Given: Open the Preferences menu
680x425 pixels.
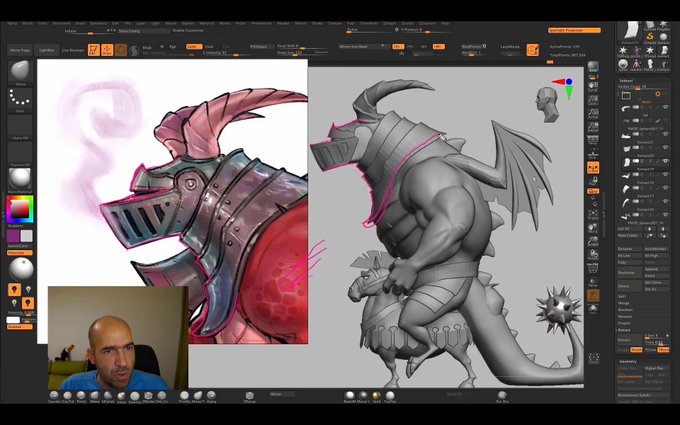Looking at the screenshot, I should 262,23.
